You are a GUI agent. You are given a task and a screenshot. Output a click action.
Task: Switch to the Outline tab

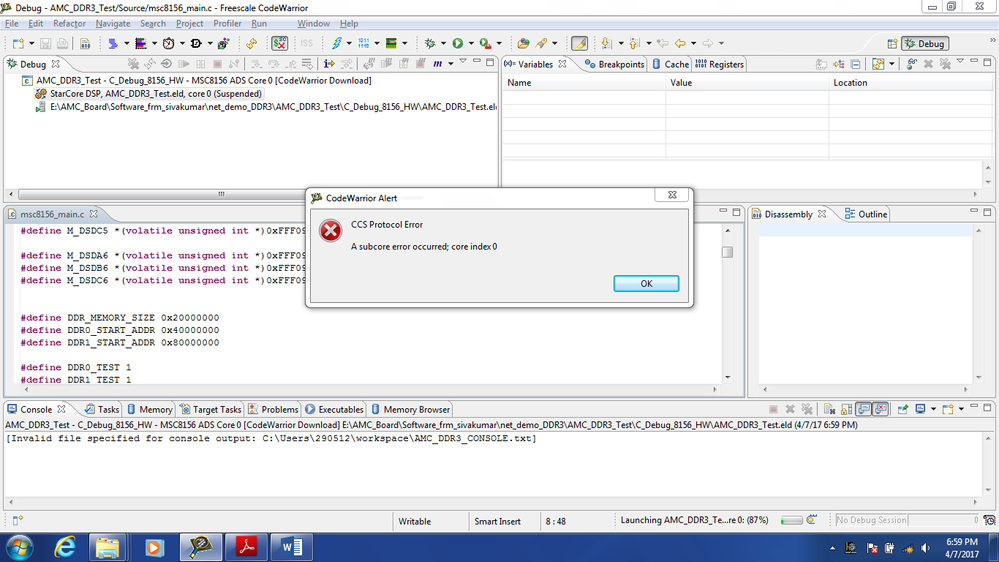pyautogui.click(x=866, y=214)
